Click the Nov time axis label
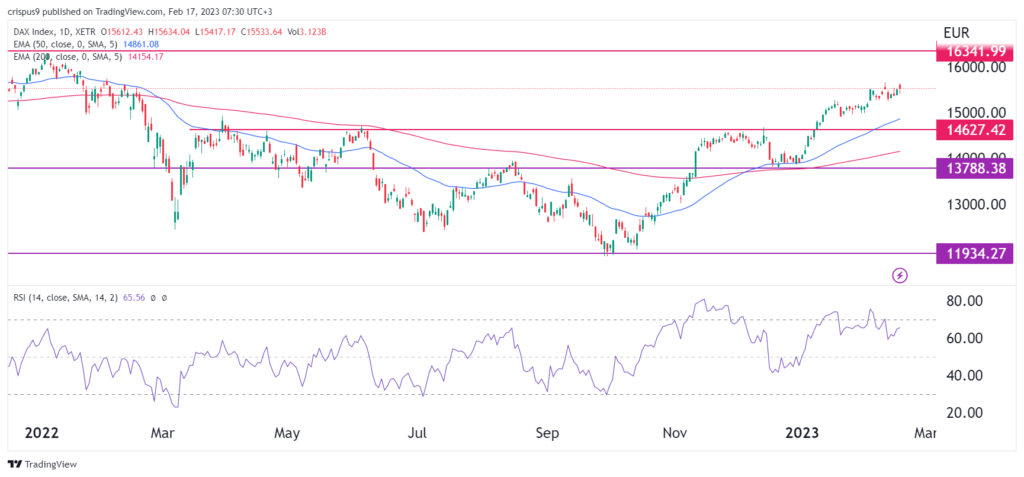This screenshot has width=1024, height=477. coord(674,433)
